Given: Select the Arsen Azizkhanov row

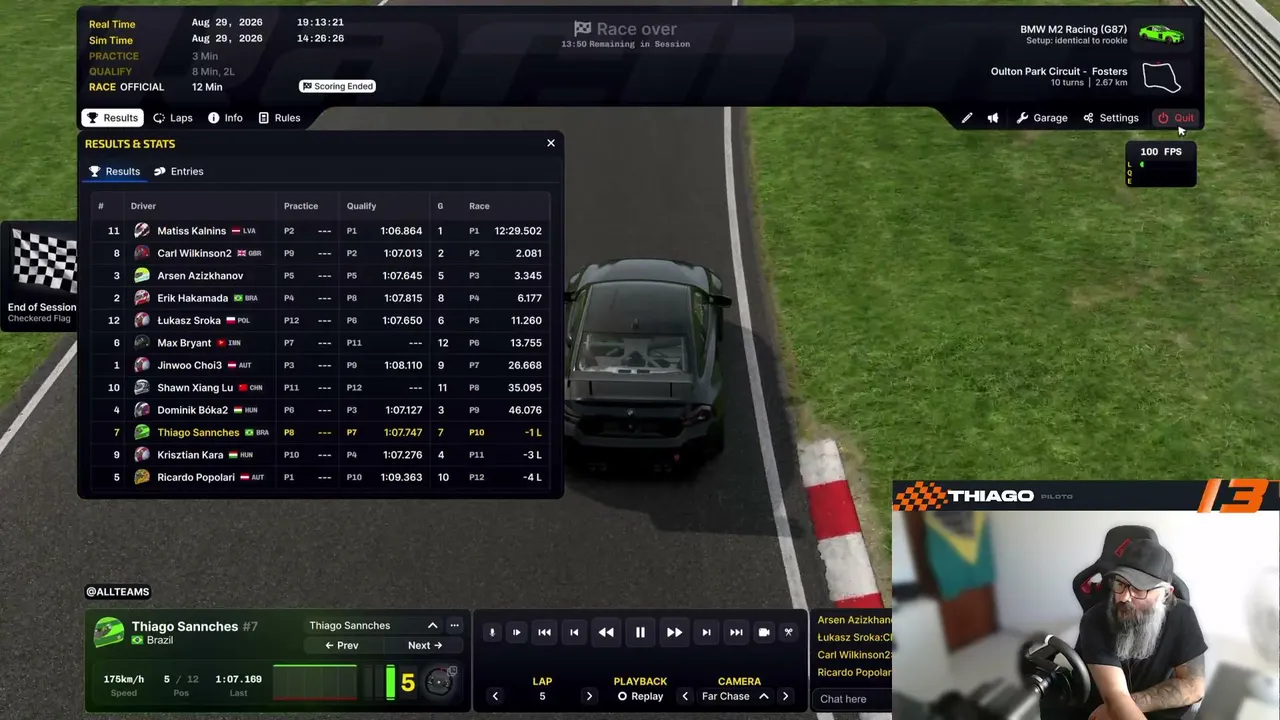Looking at the screenshot, I should click(x=320, y=276).
